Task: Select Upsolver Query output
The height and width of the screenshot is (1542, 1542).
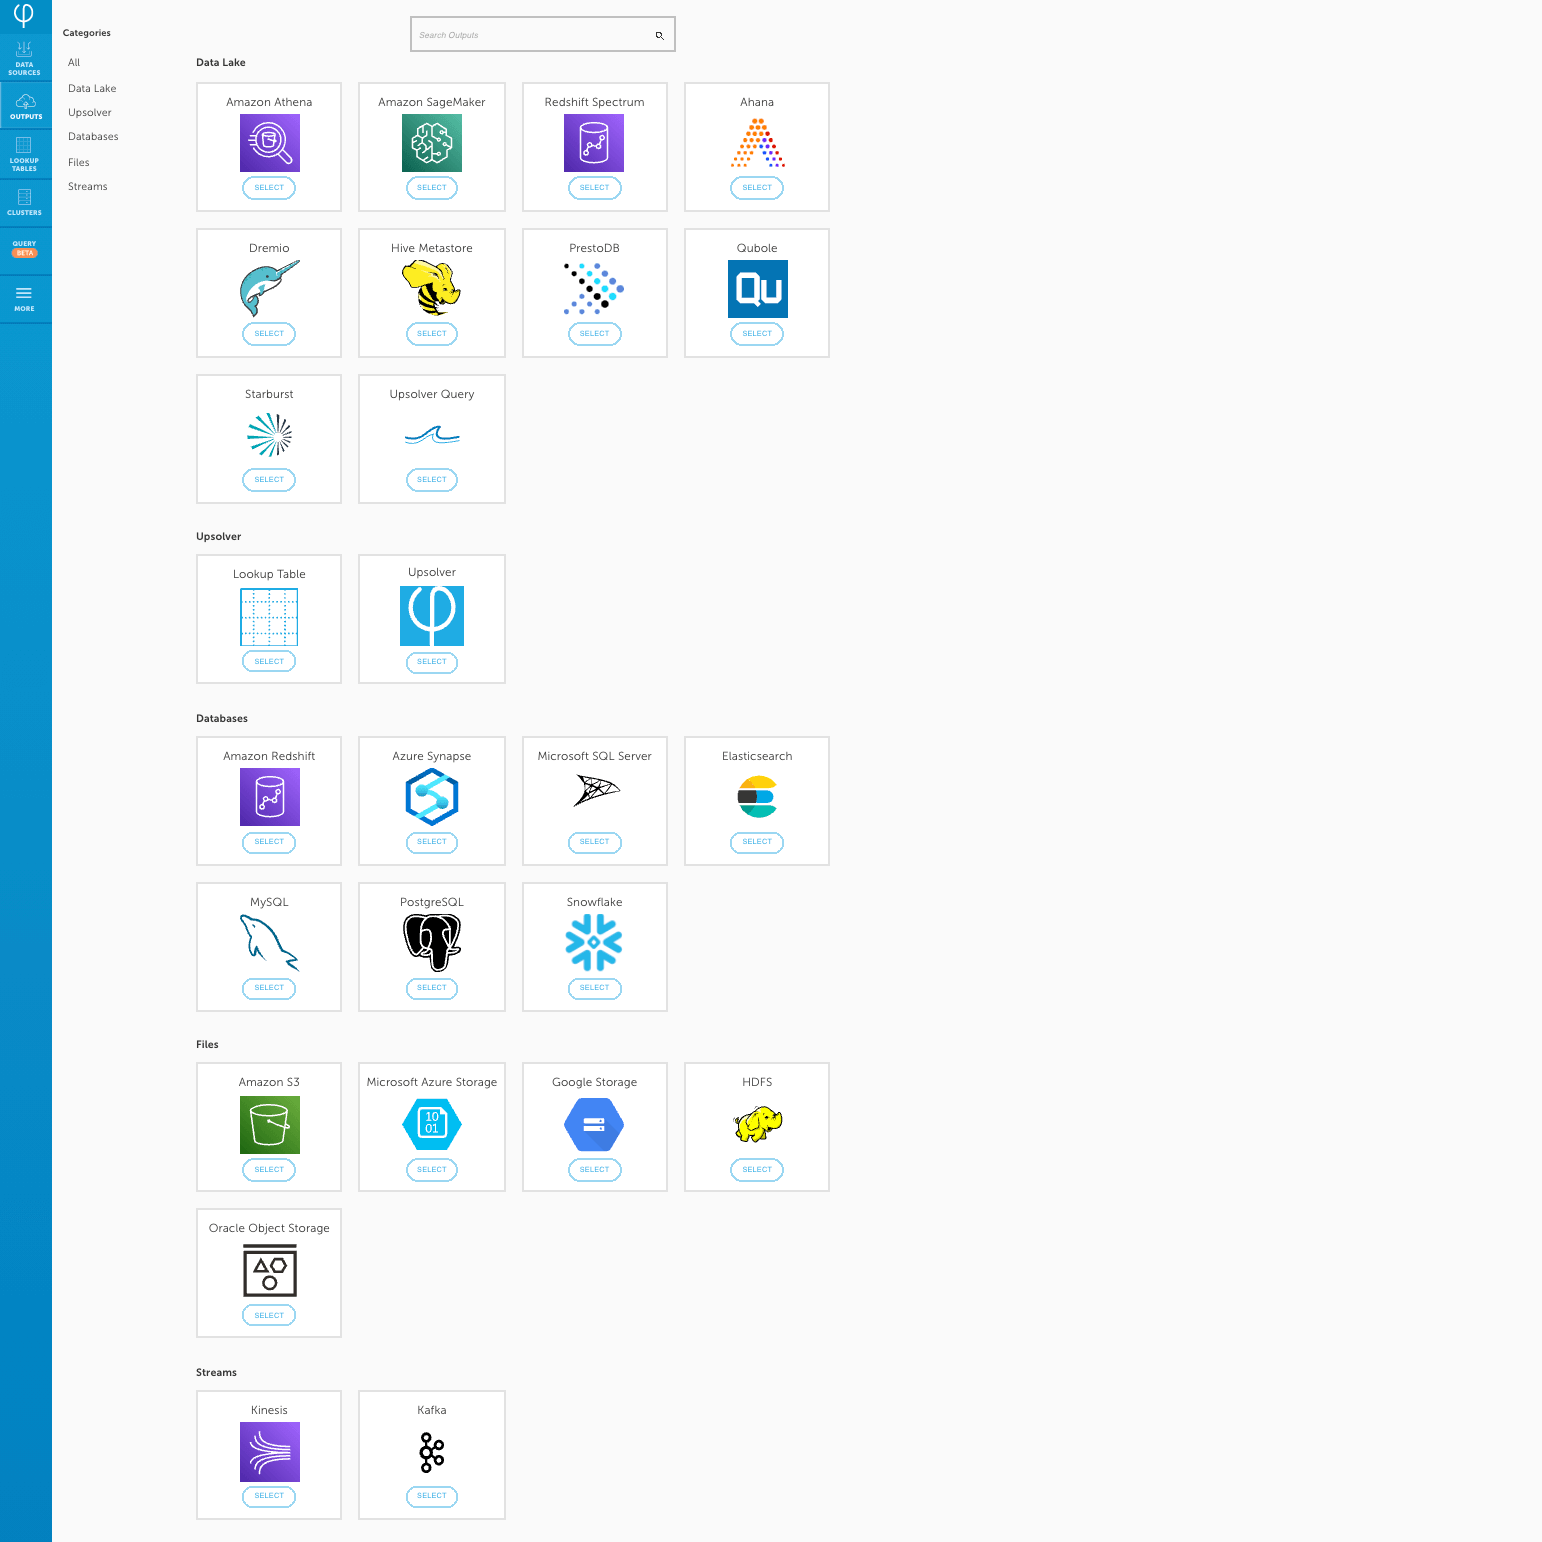Action: (432, 480)
